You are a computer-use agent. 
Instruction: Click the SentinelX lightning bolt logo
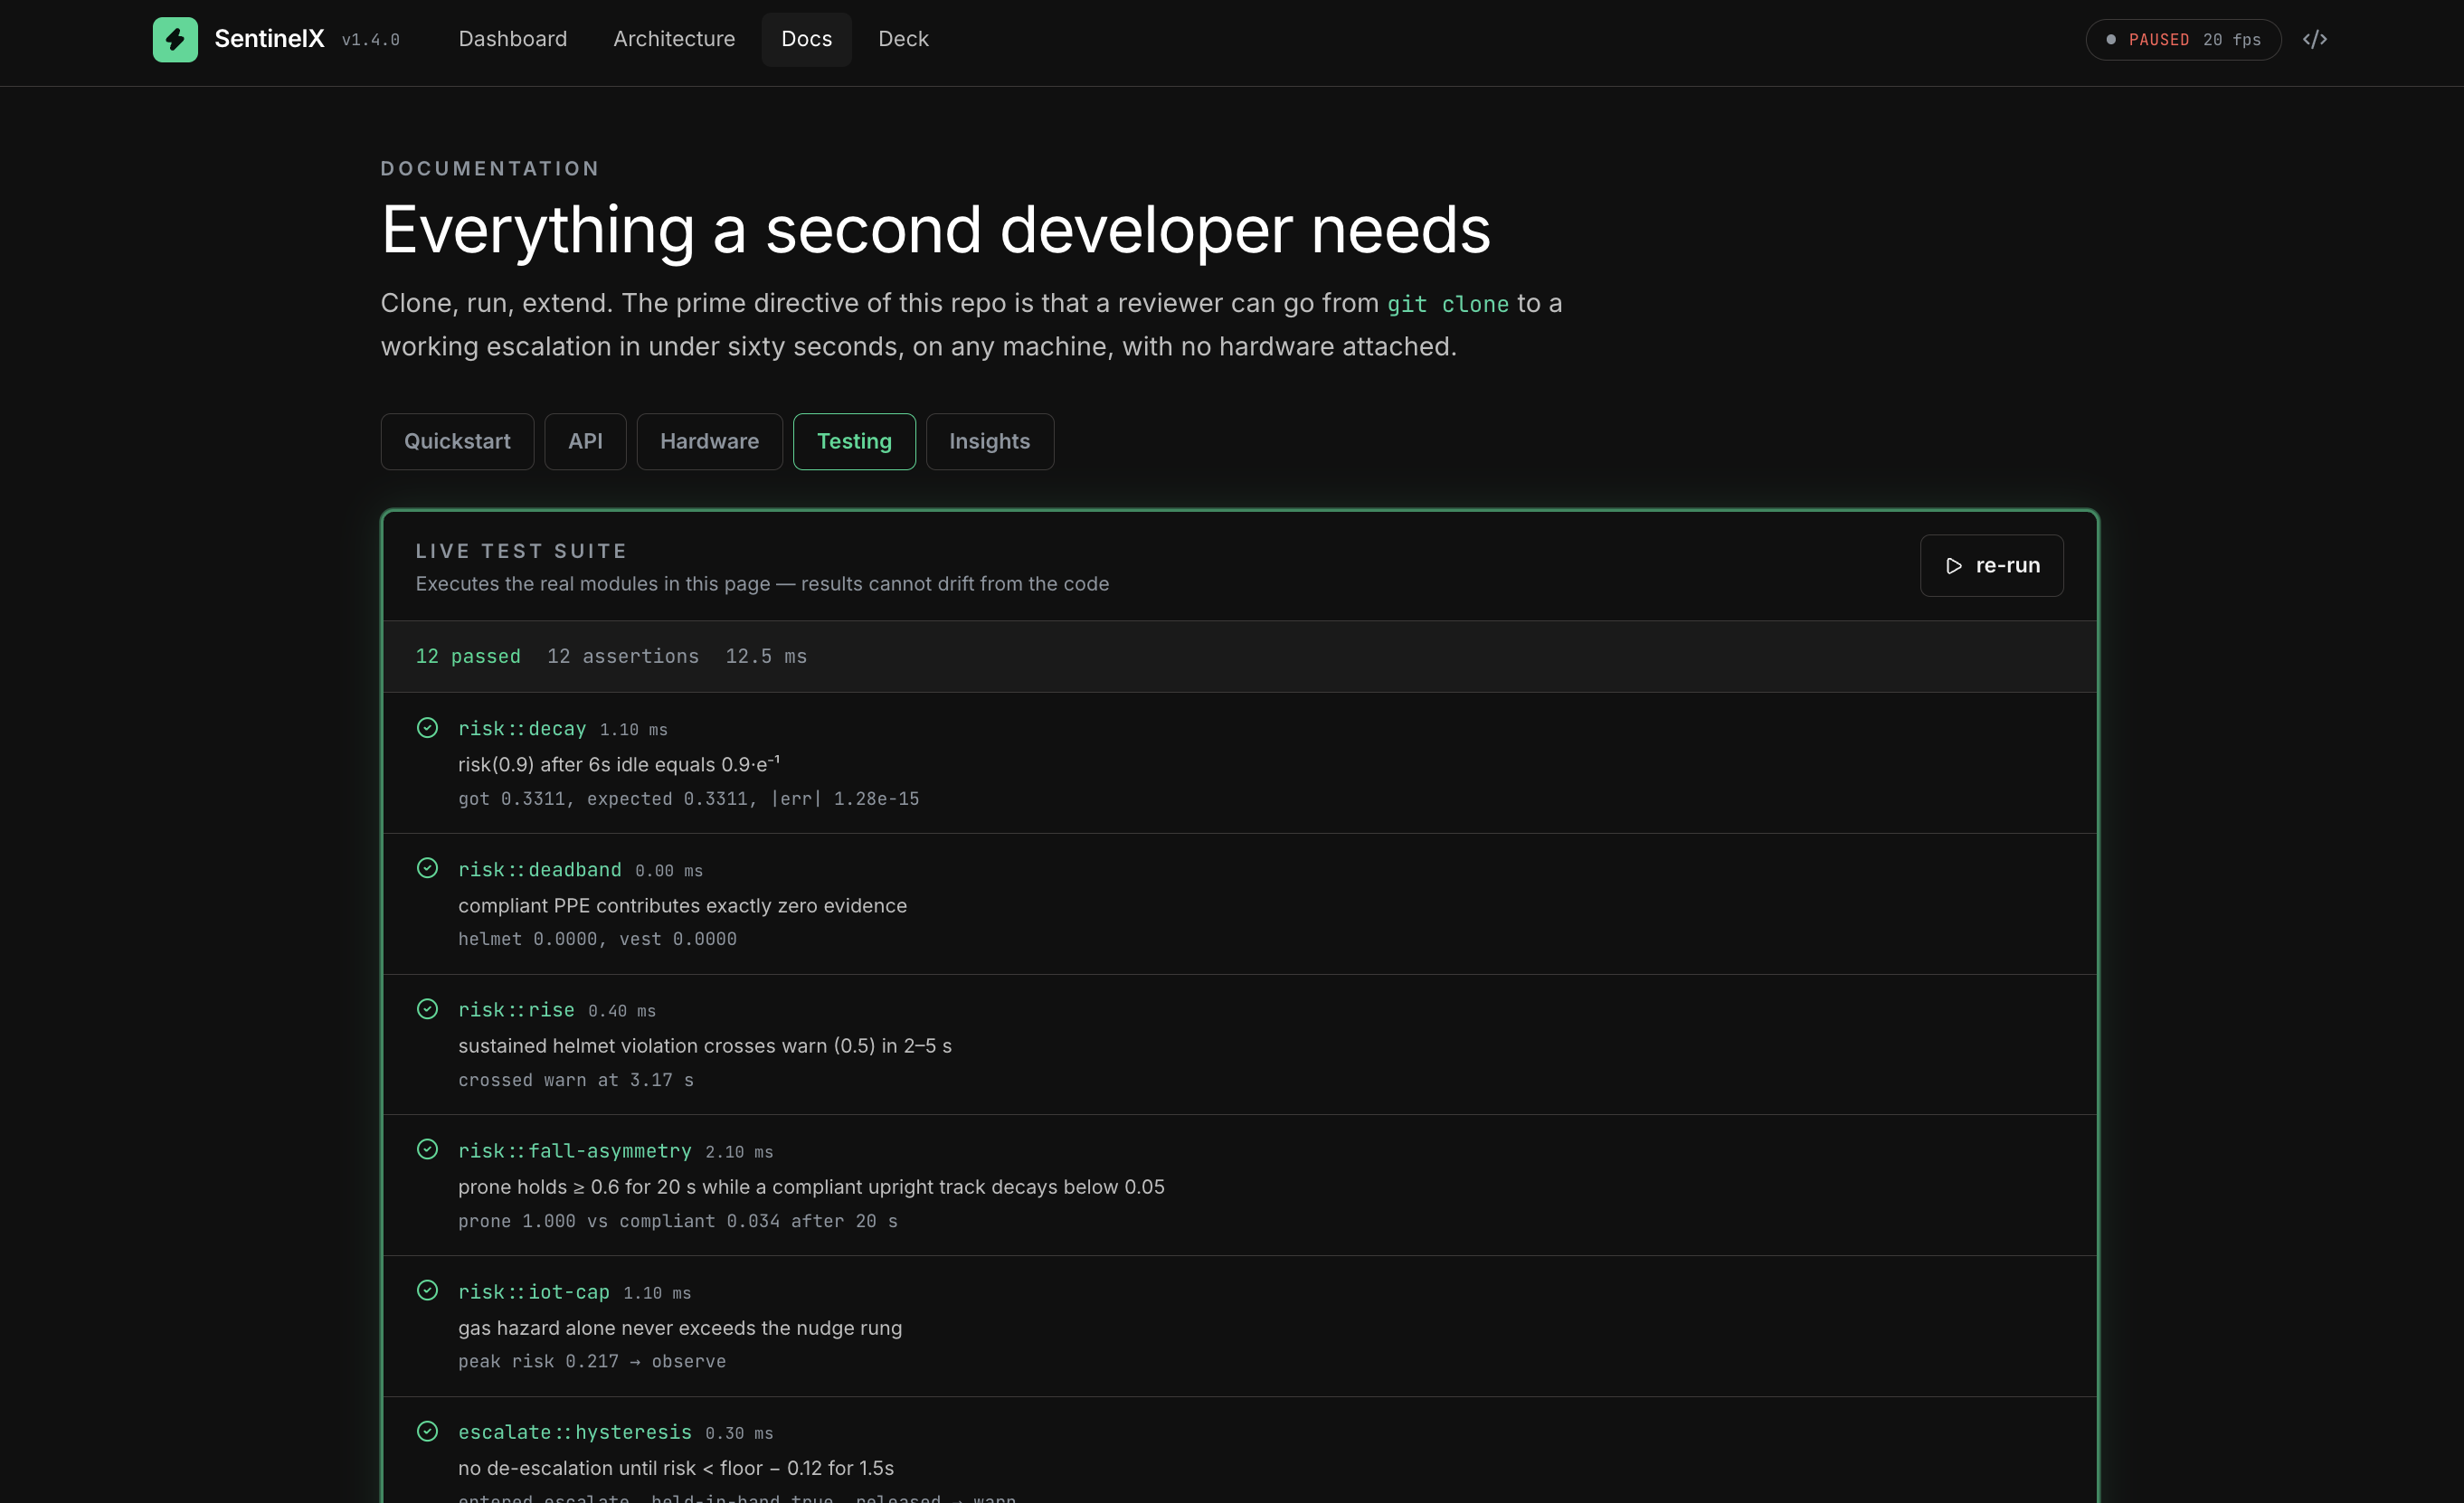click(175, 39)
